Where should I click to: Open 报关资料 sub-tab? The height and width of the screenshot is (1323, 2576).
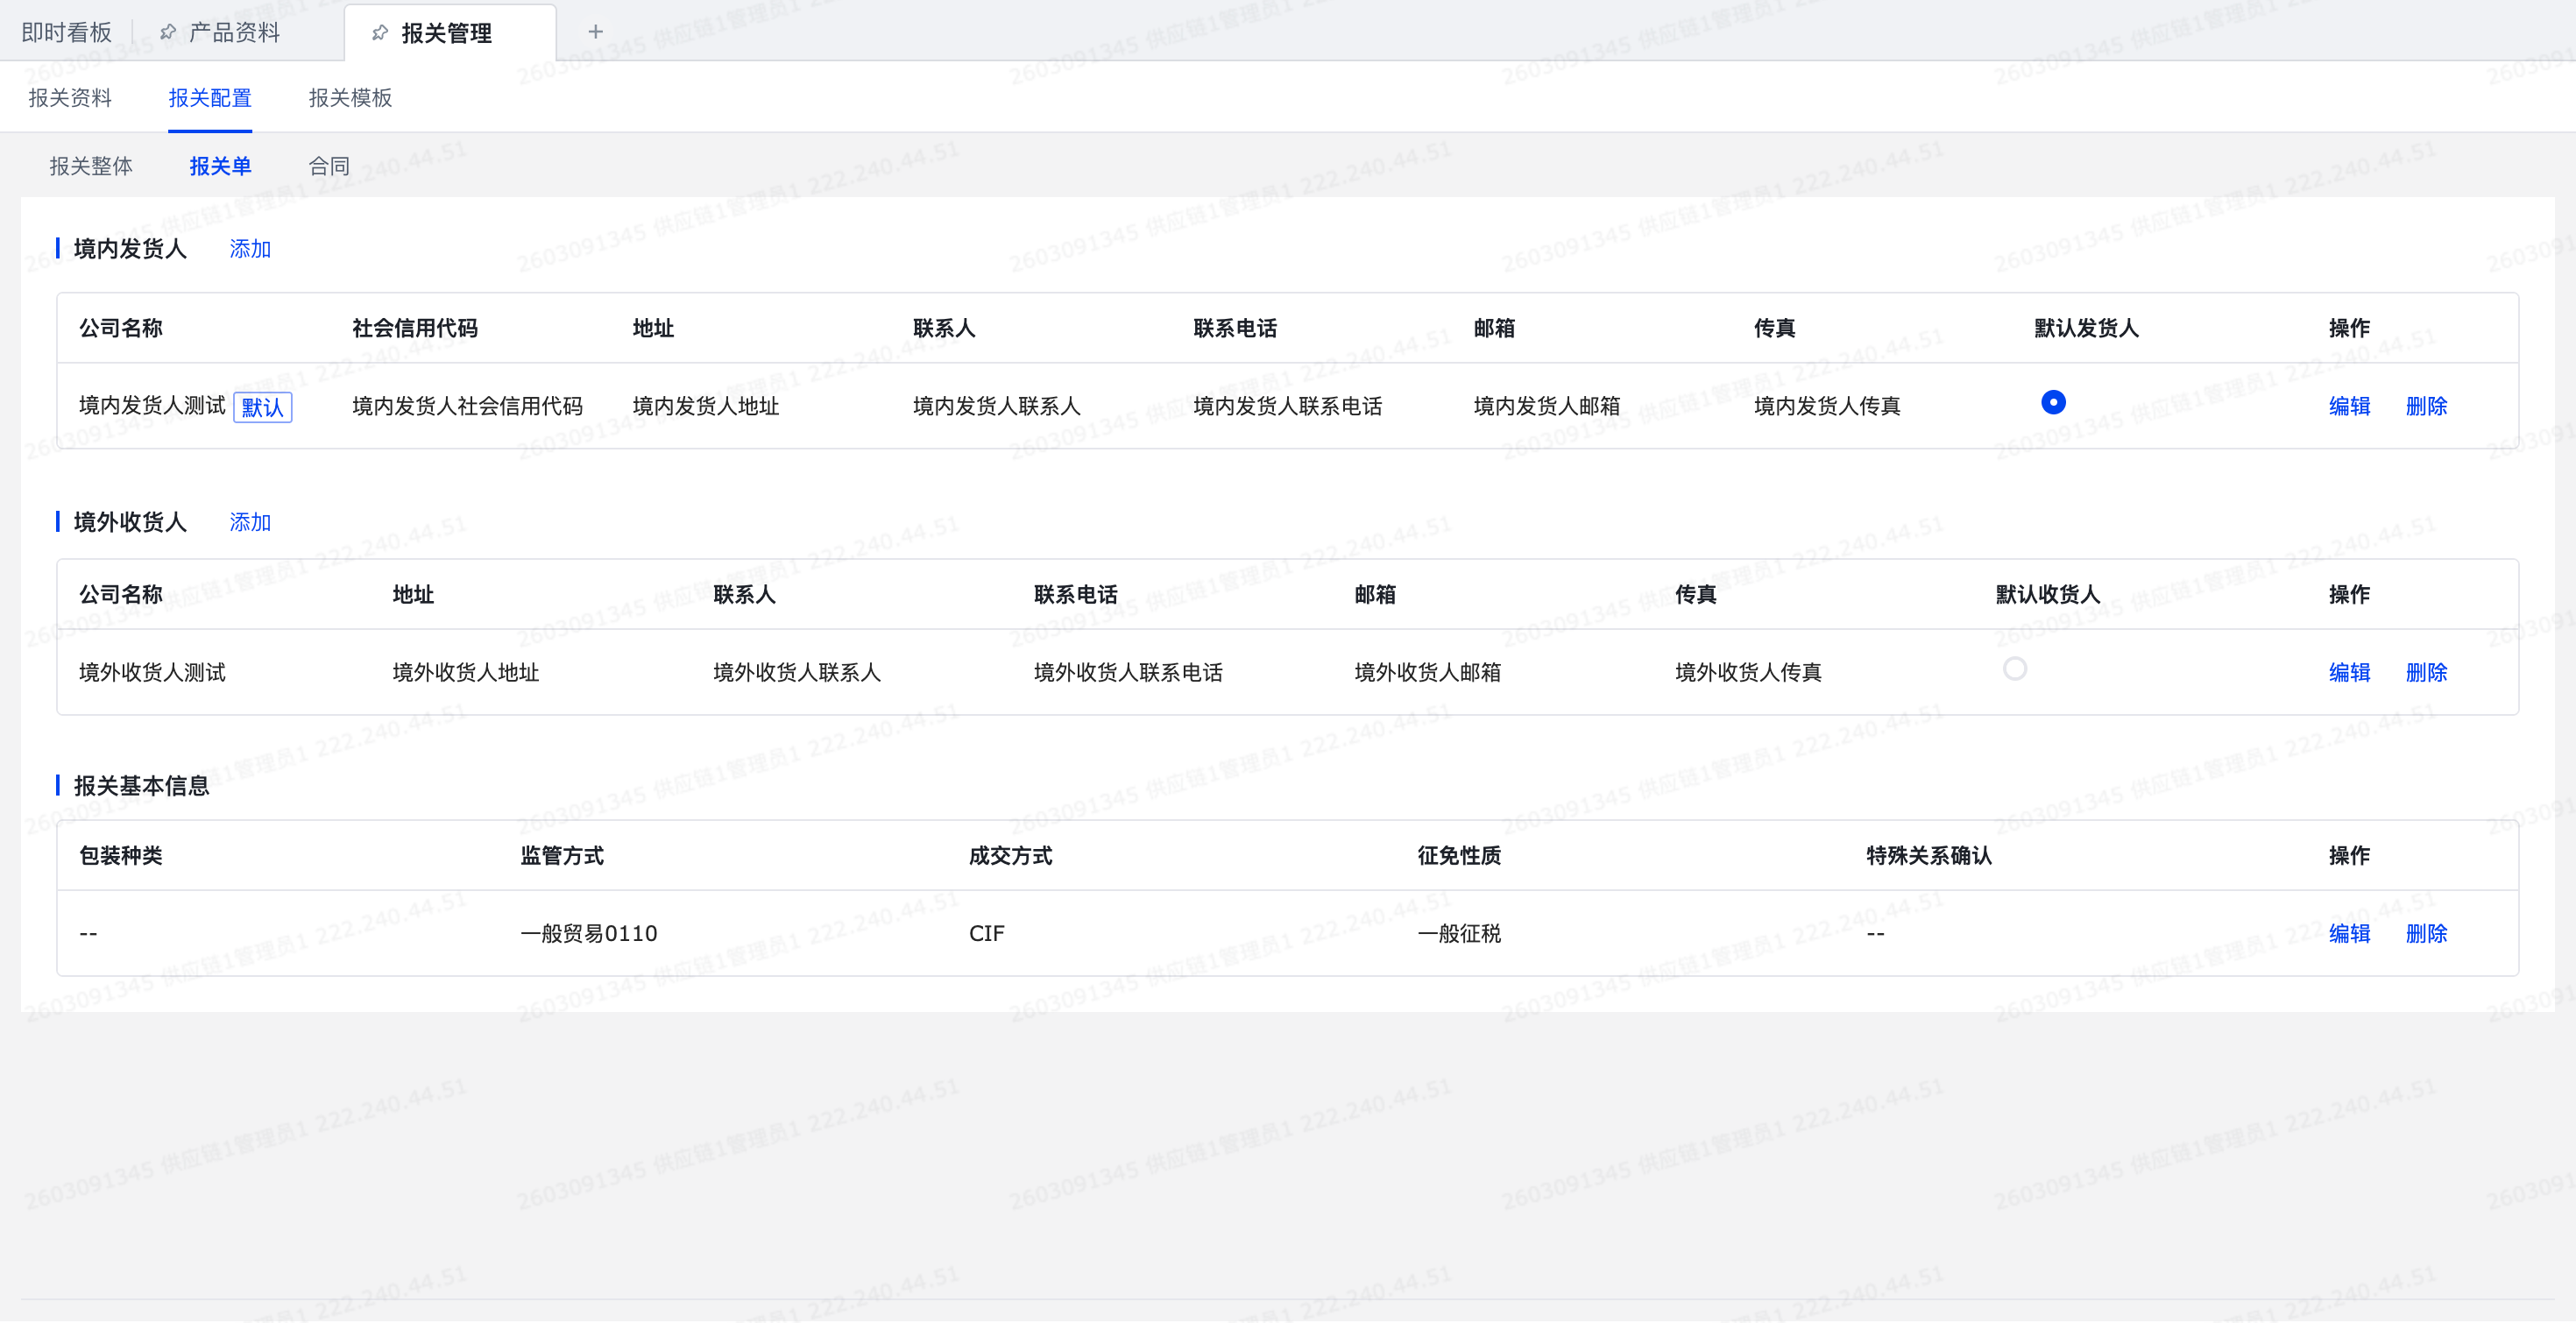click(70, 98)
